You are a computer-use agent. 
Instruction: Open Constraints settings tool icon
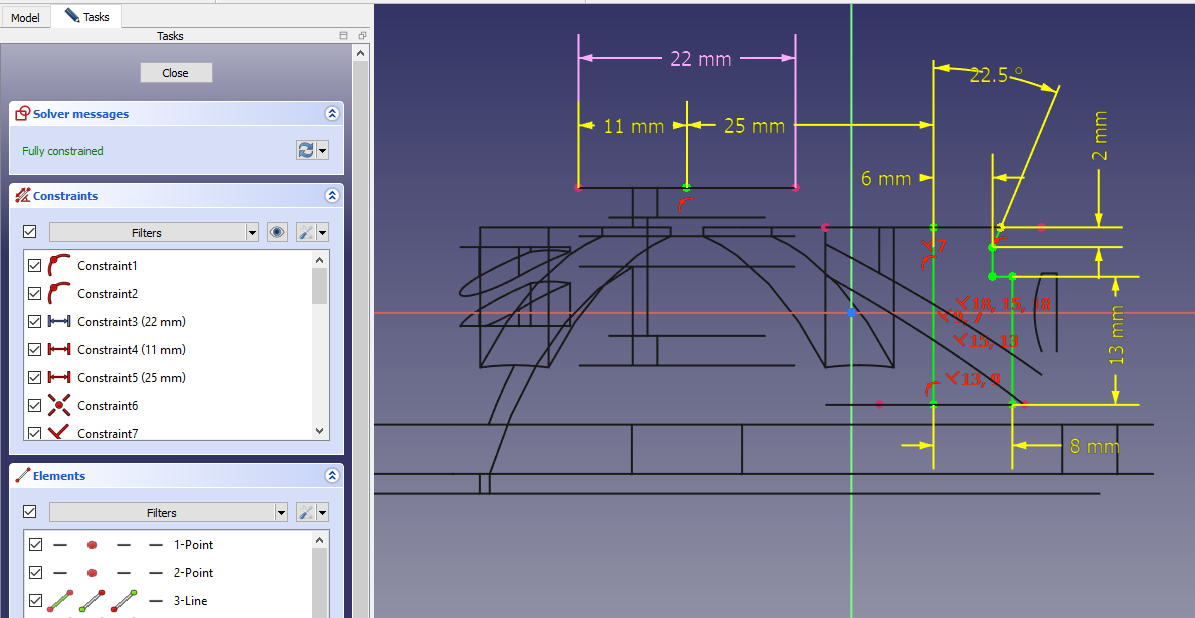(x=307, y=232)
